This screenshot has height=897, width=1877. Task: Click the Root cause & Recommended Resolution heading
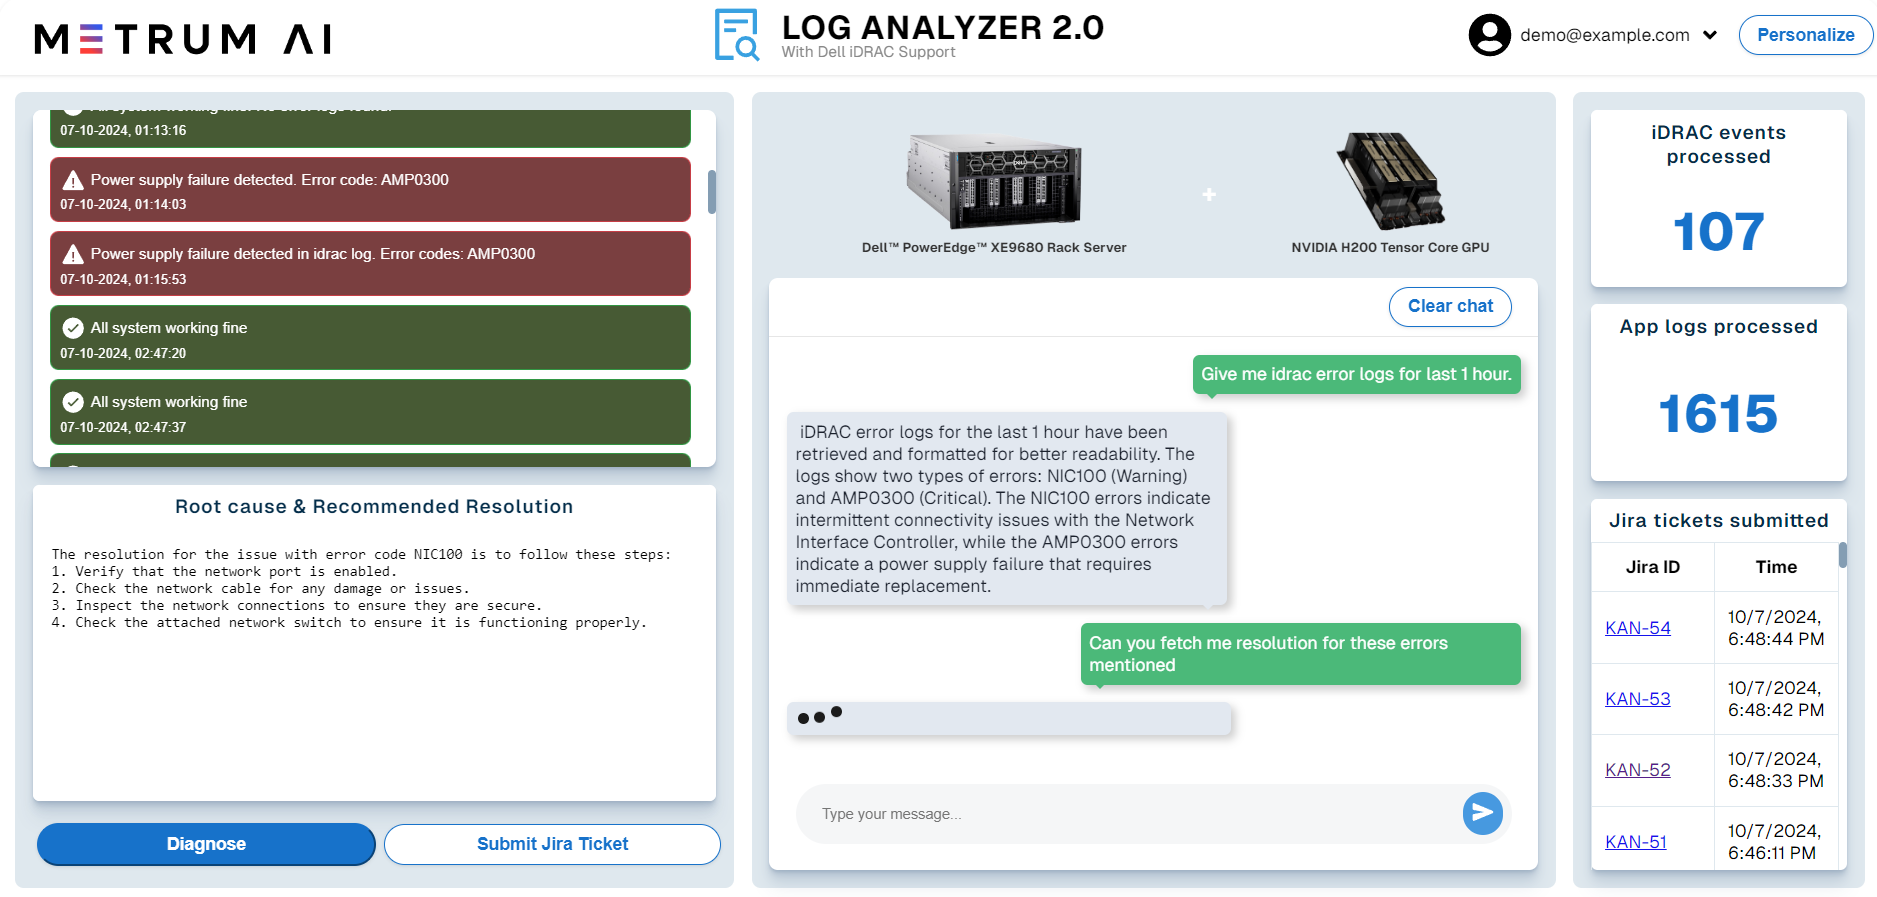click(374, 507)
